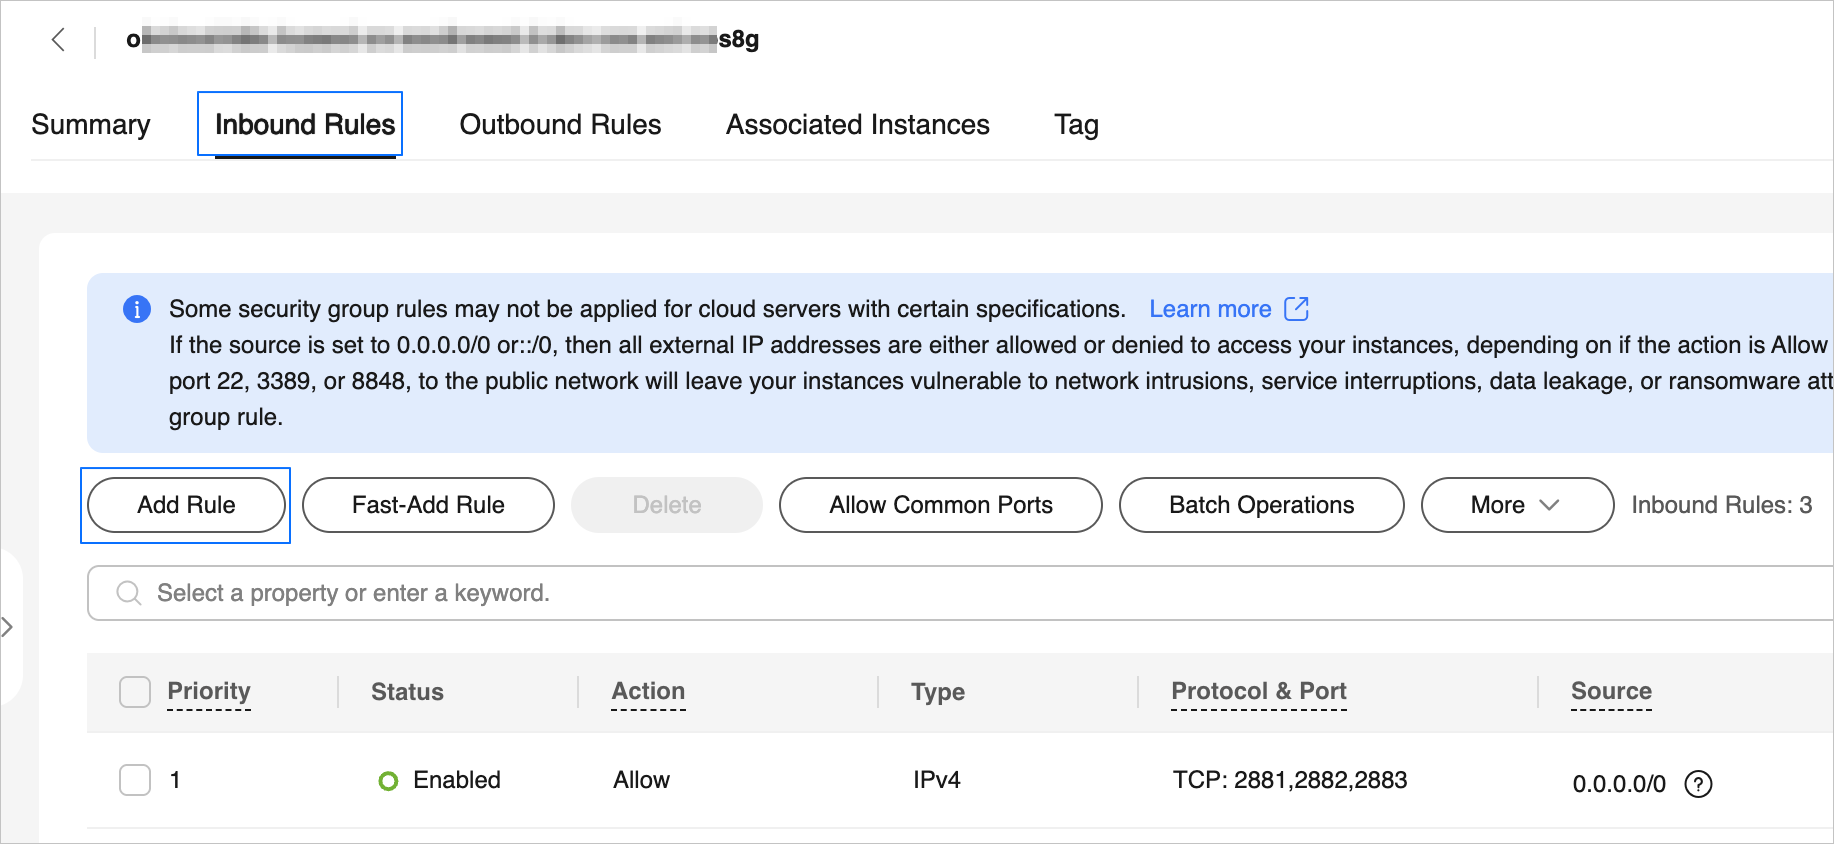Click the Add Rule button
This screenshot has width=1834, height=844.
point(186,505)
